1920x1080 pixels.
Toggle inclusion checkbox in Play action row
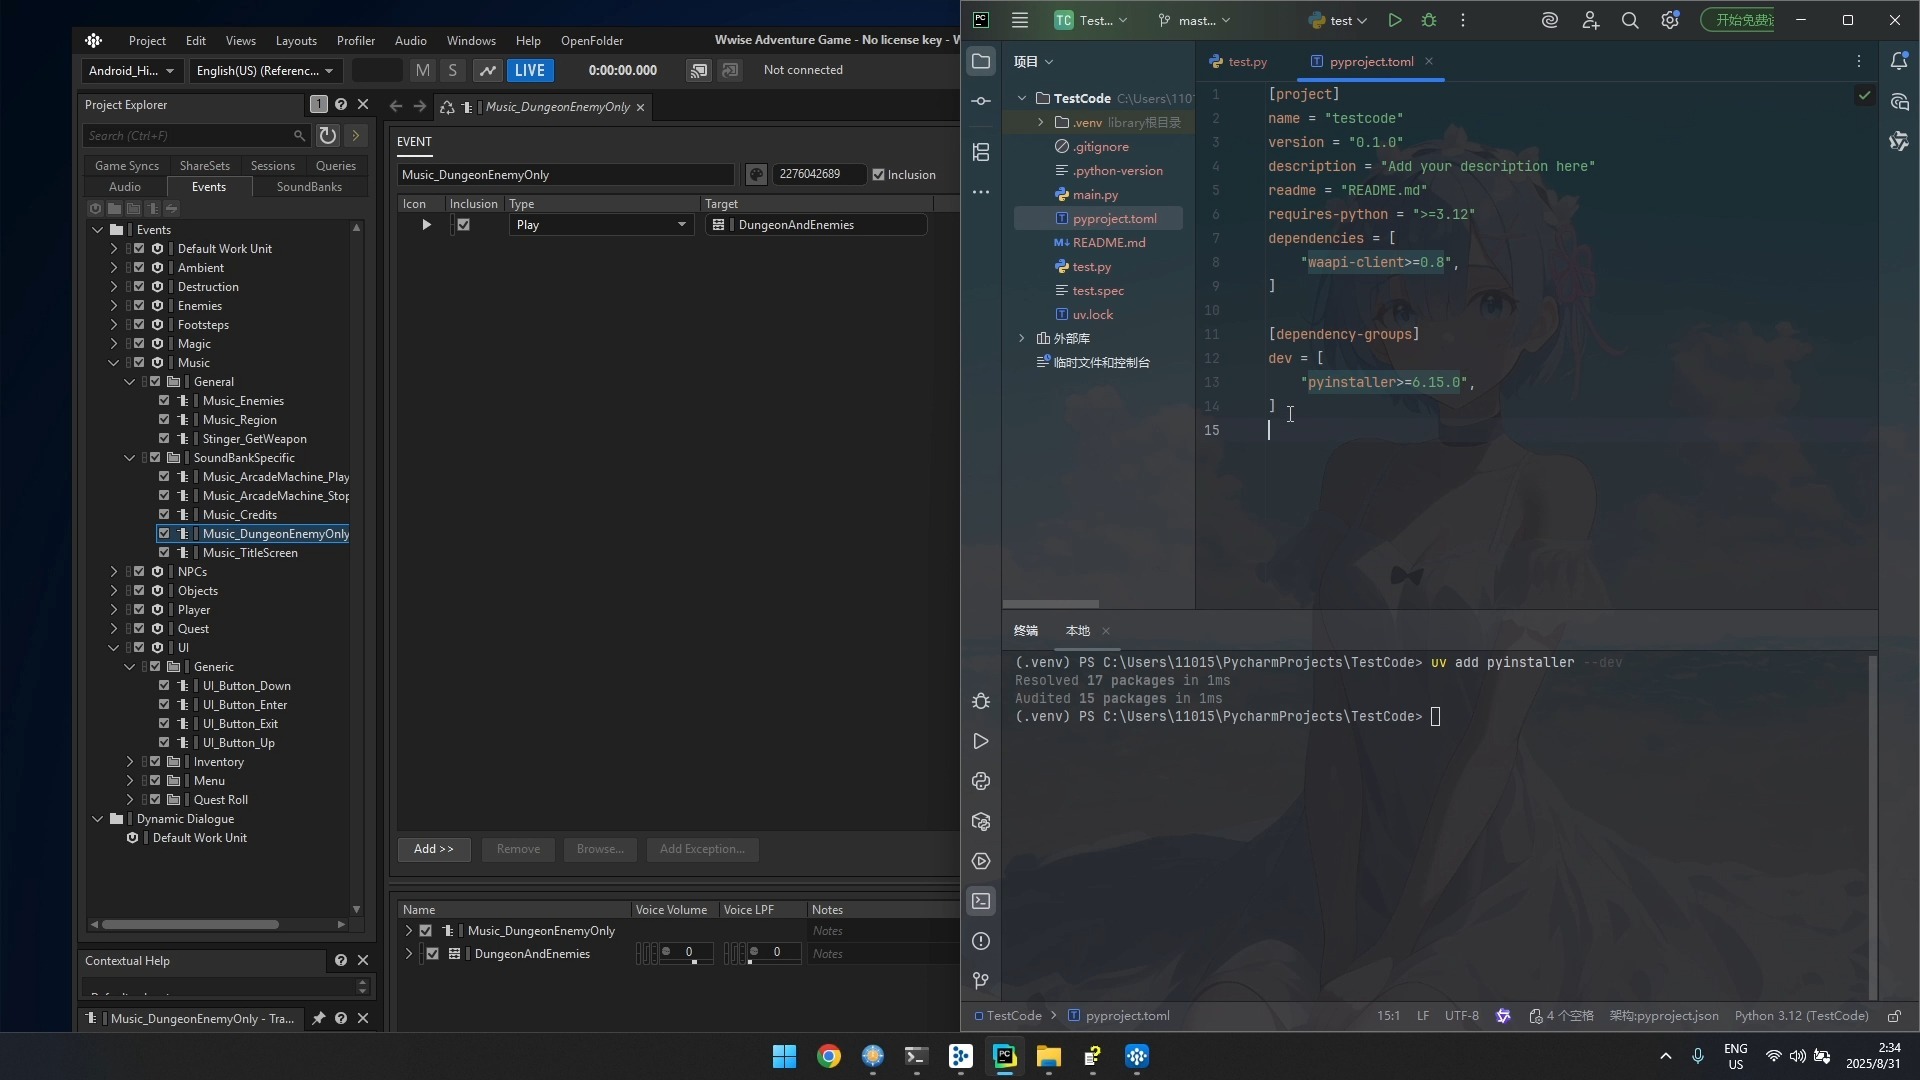(463, 225)
